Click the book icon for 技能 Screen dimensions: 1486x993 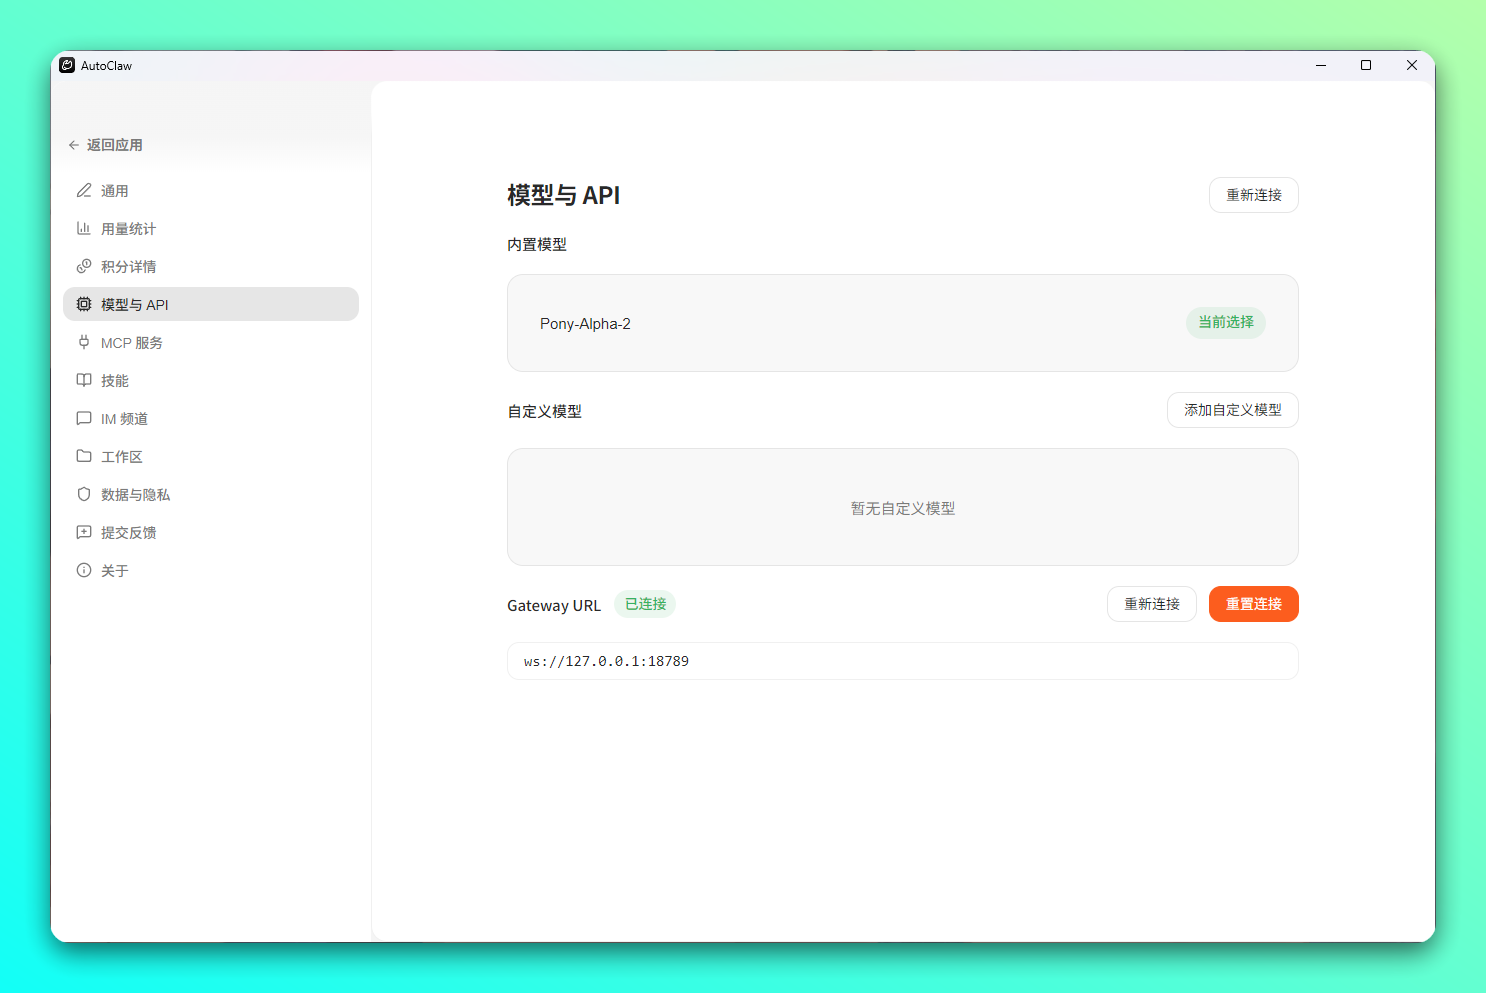coord(84,380)
